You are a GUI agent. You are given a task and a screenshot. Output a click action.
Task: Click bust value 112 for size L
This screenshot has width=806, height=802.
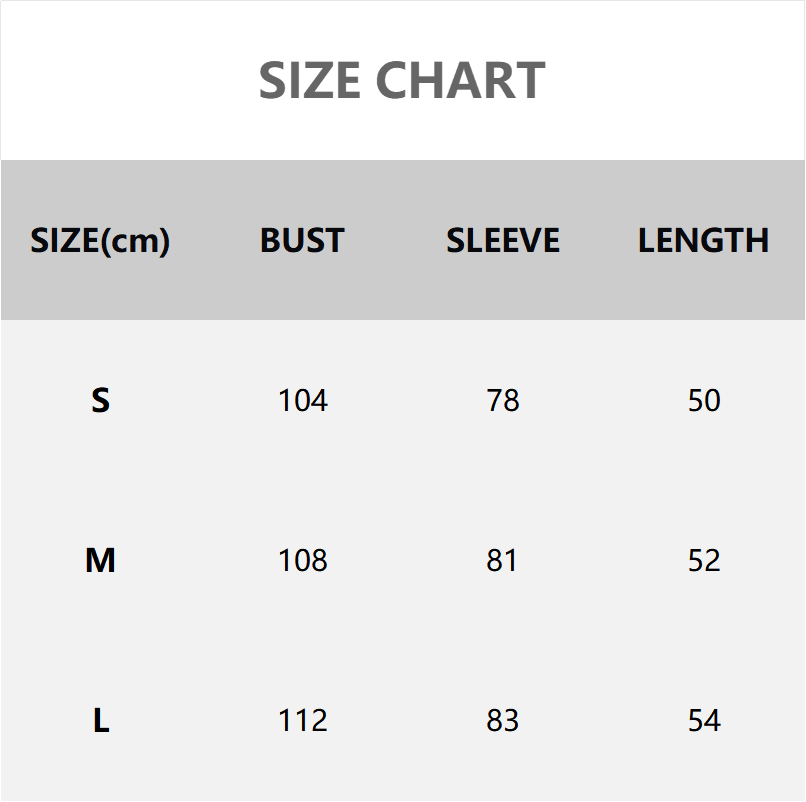302,721
